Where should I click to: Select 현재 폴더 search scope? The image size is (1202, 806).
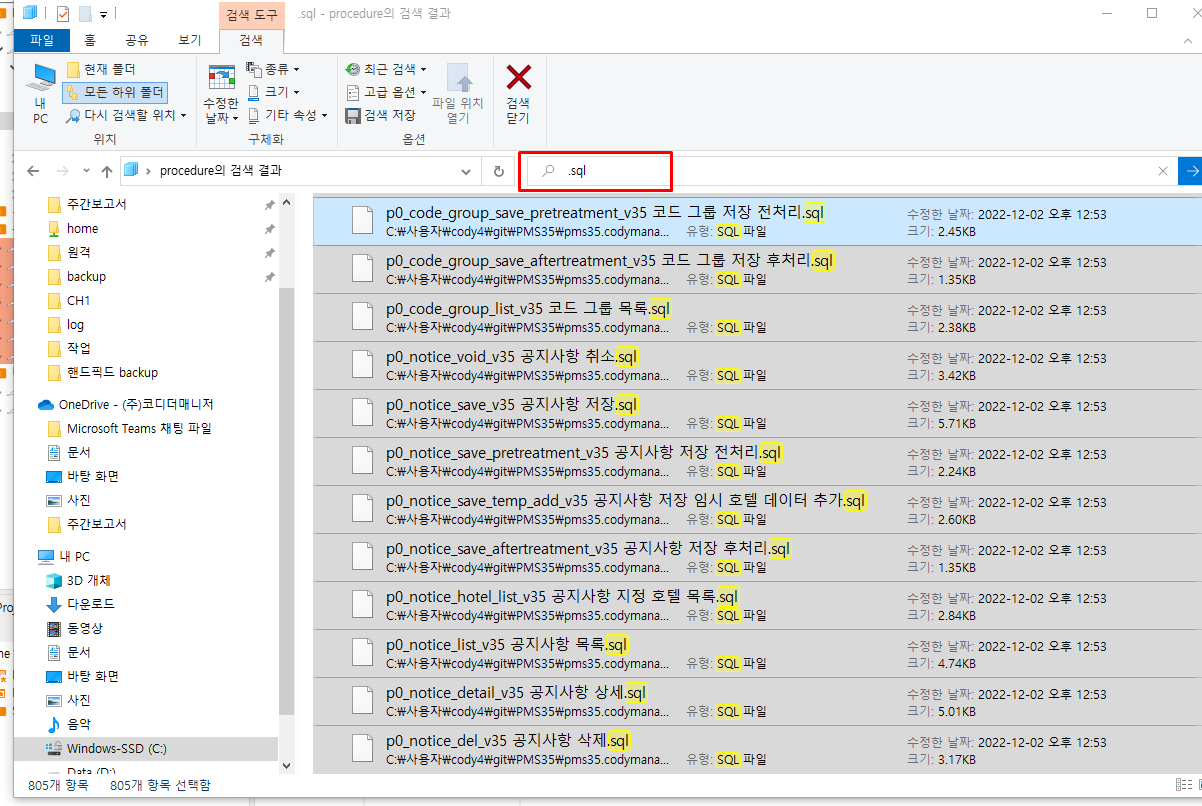(101, 69)
